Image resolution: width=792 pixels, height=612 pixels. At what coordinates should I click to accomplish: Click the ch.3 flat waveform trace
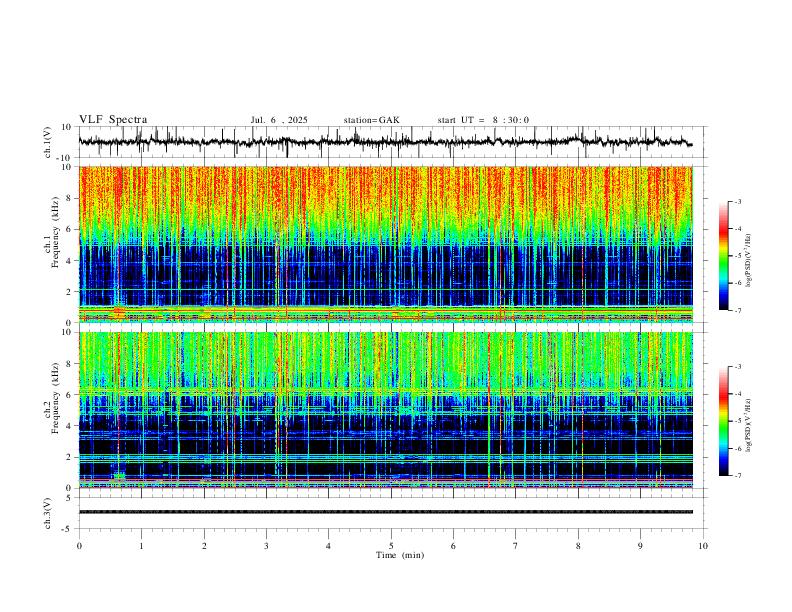pos(386,512)
